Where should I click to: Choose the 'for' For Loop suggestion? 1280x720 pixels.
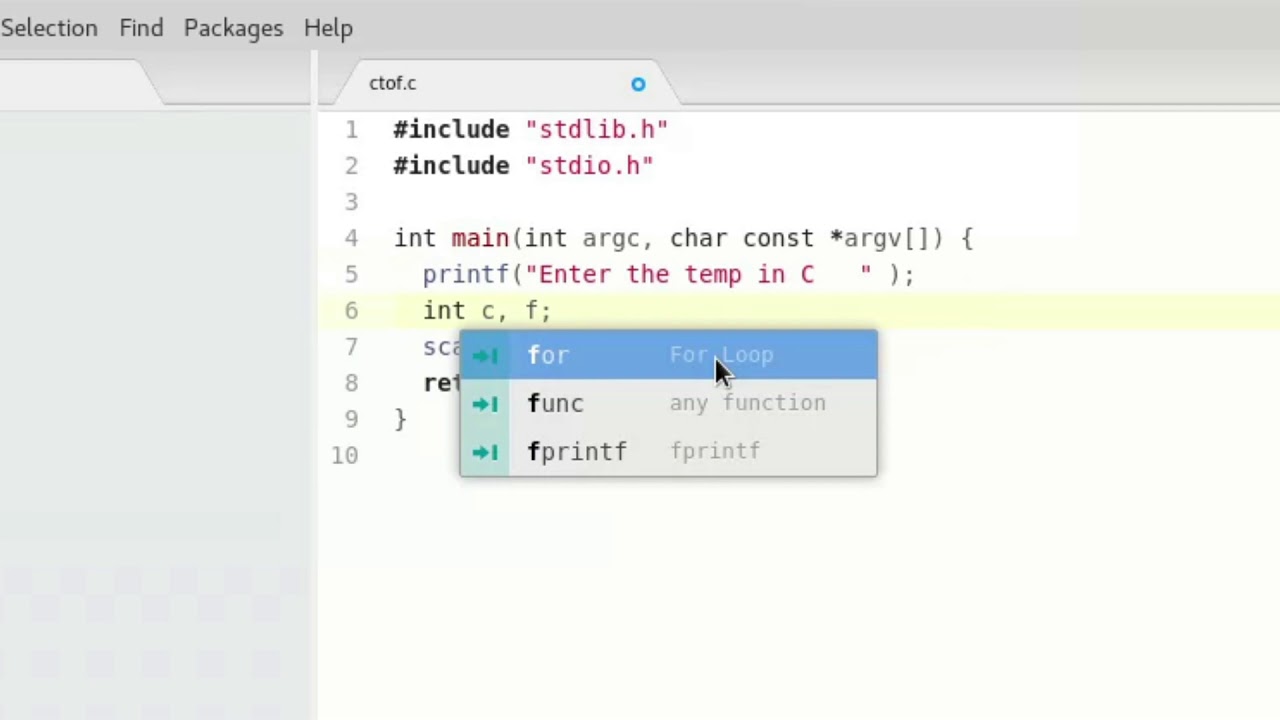pos(668,355)
